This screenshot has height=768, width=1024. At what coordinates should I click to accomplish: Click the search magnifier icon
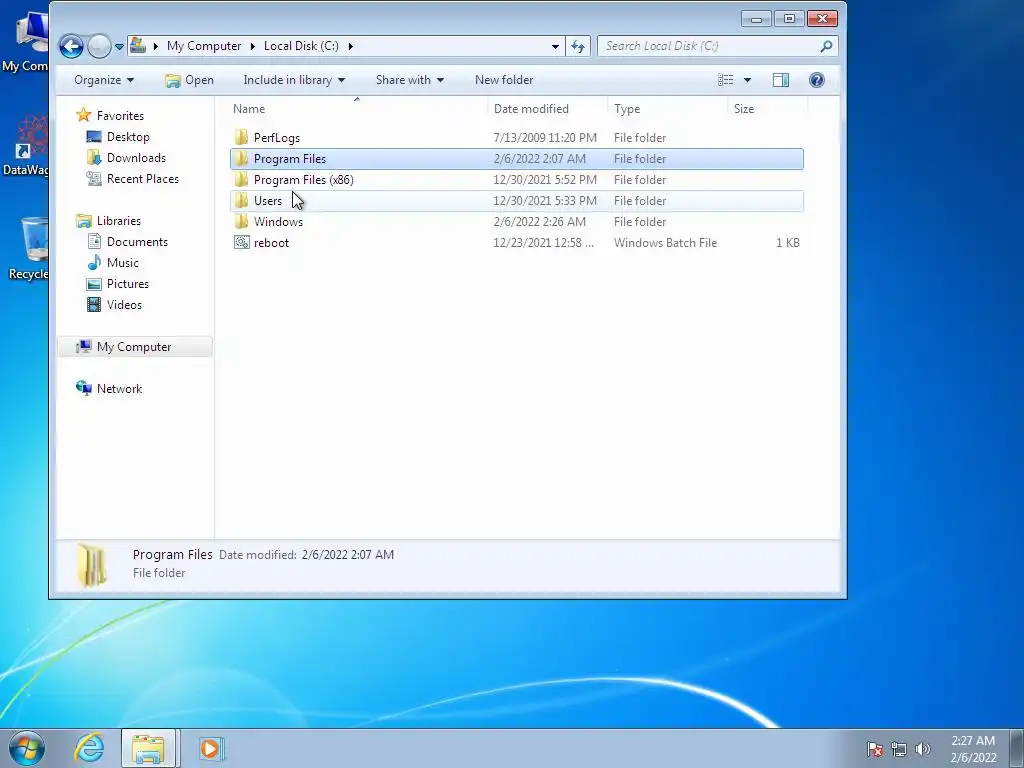[827, 46]
